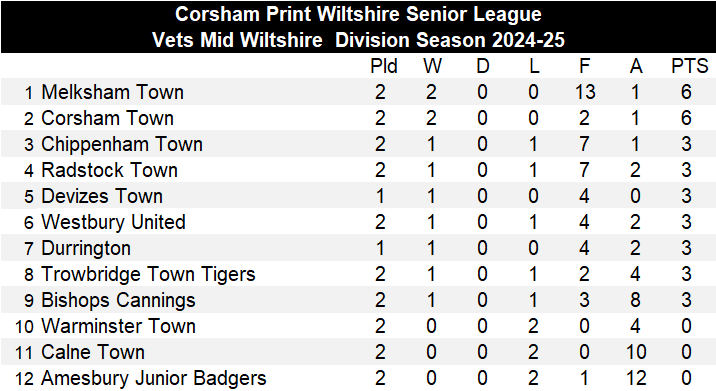716x391 pixels.
Task: Click the Pld column header
Action: click(x=384, y=66)
